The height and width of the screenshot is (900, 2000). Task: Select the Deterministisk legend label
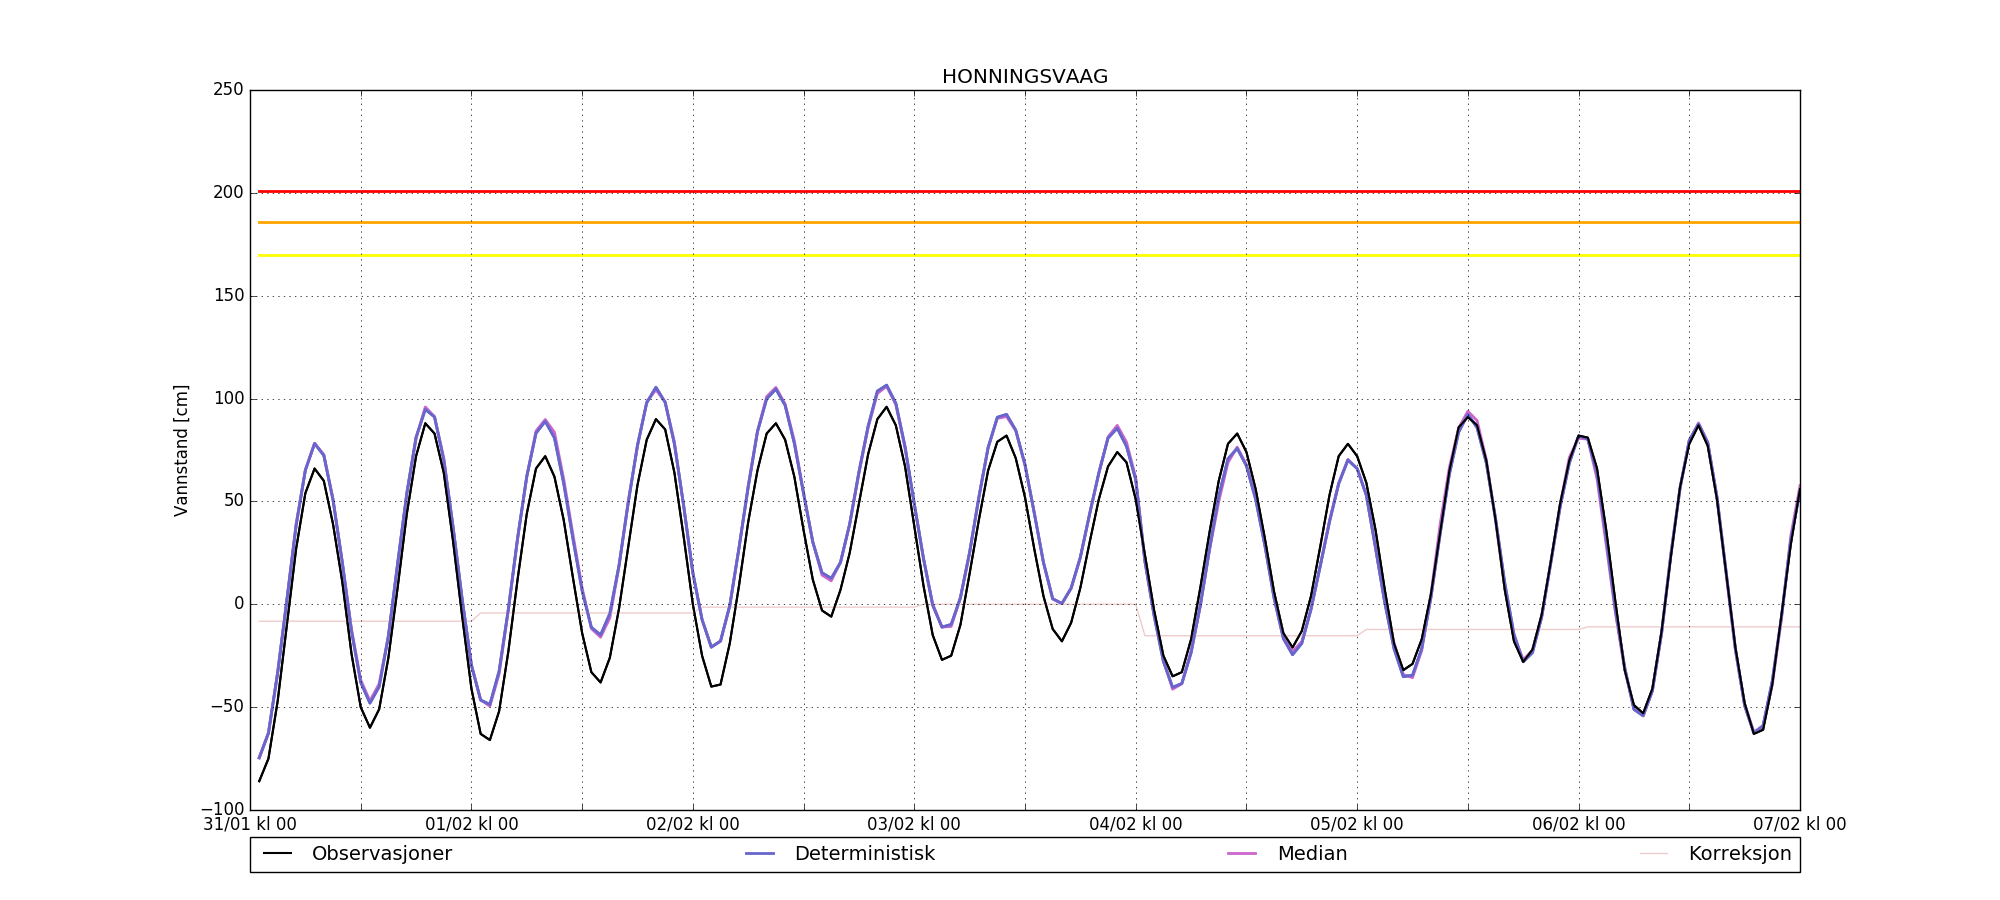864,854
